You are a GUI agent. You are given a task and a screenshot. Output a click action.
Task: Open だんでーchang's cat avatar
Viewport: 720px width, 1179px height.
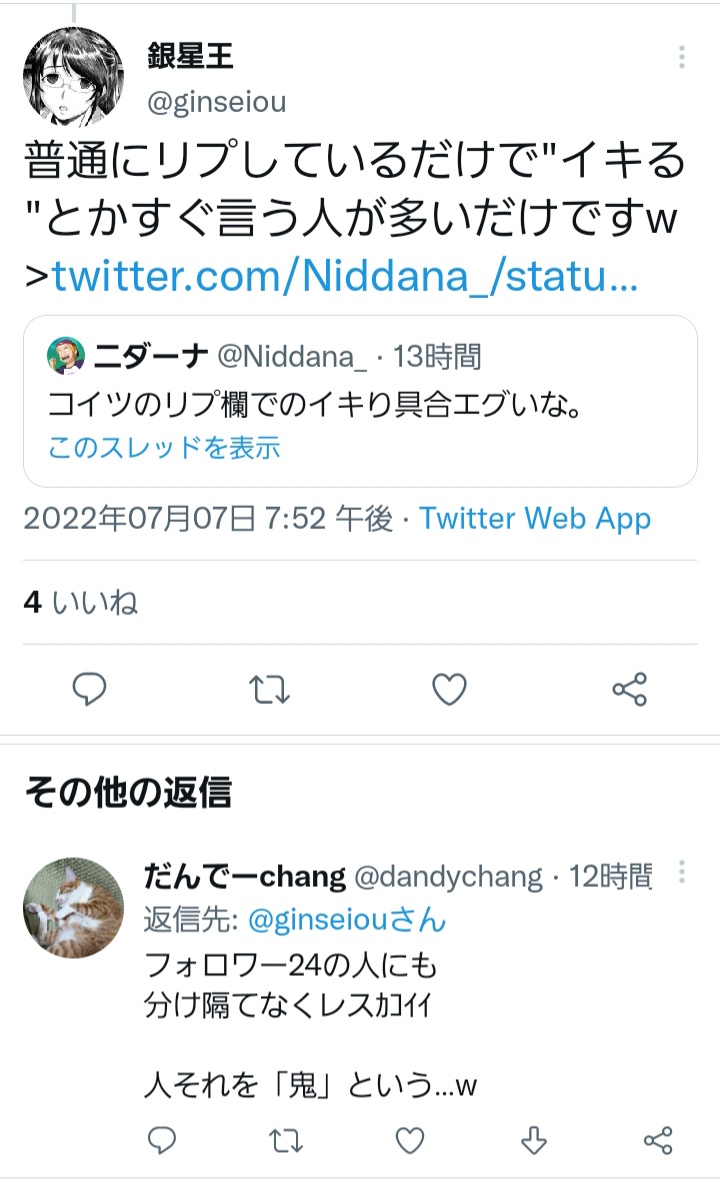[73, 907]
